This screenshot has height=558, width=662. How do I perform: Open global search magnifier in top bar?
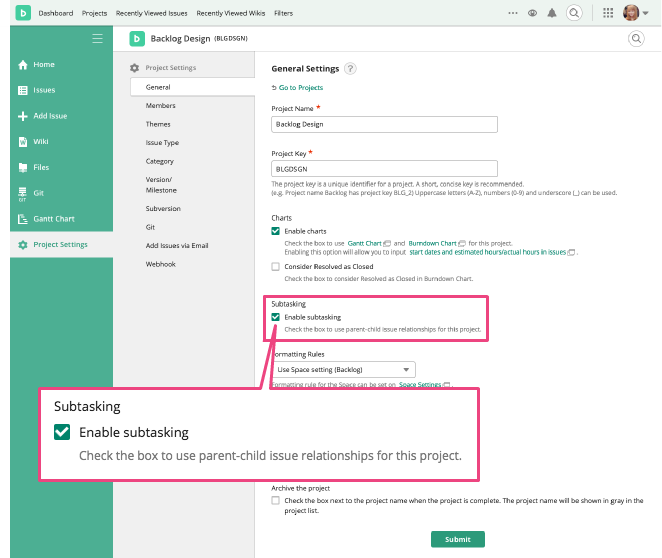coord(574,13)
